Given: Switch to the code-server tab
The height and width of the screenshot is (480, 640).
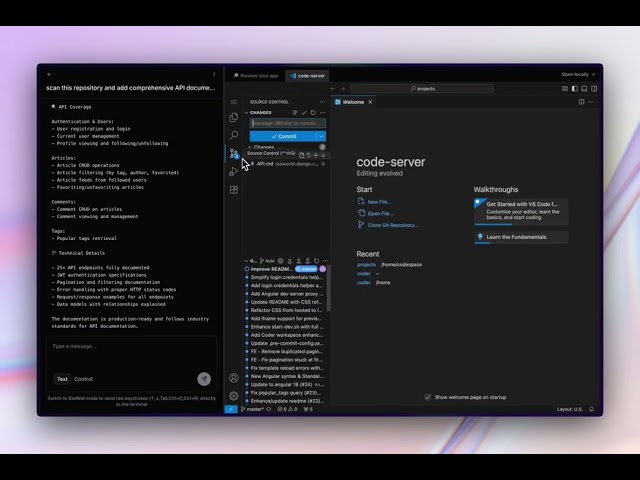Looking at the screenshot, I should click(308, 76).
